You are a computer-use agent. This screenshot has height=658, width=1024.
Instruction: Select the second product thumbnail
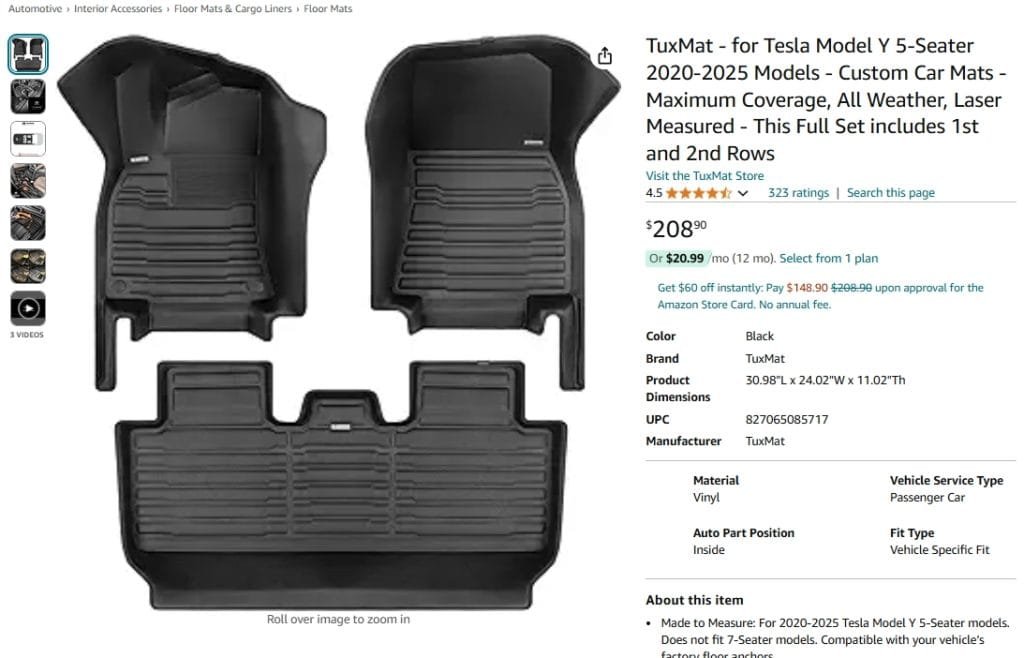click(x=28, y=97)
